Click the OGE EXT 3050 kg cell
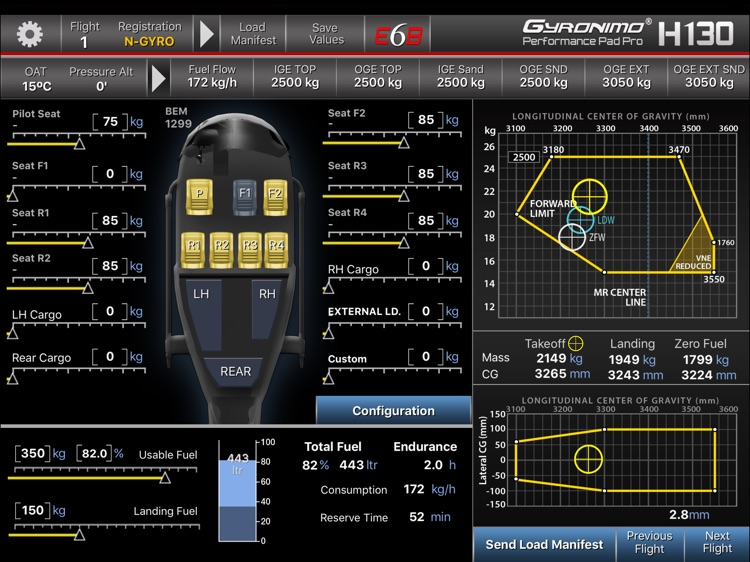This screenshot has width=750, height=562. click(626, 77)
